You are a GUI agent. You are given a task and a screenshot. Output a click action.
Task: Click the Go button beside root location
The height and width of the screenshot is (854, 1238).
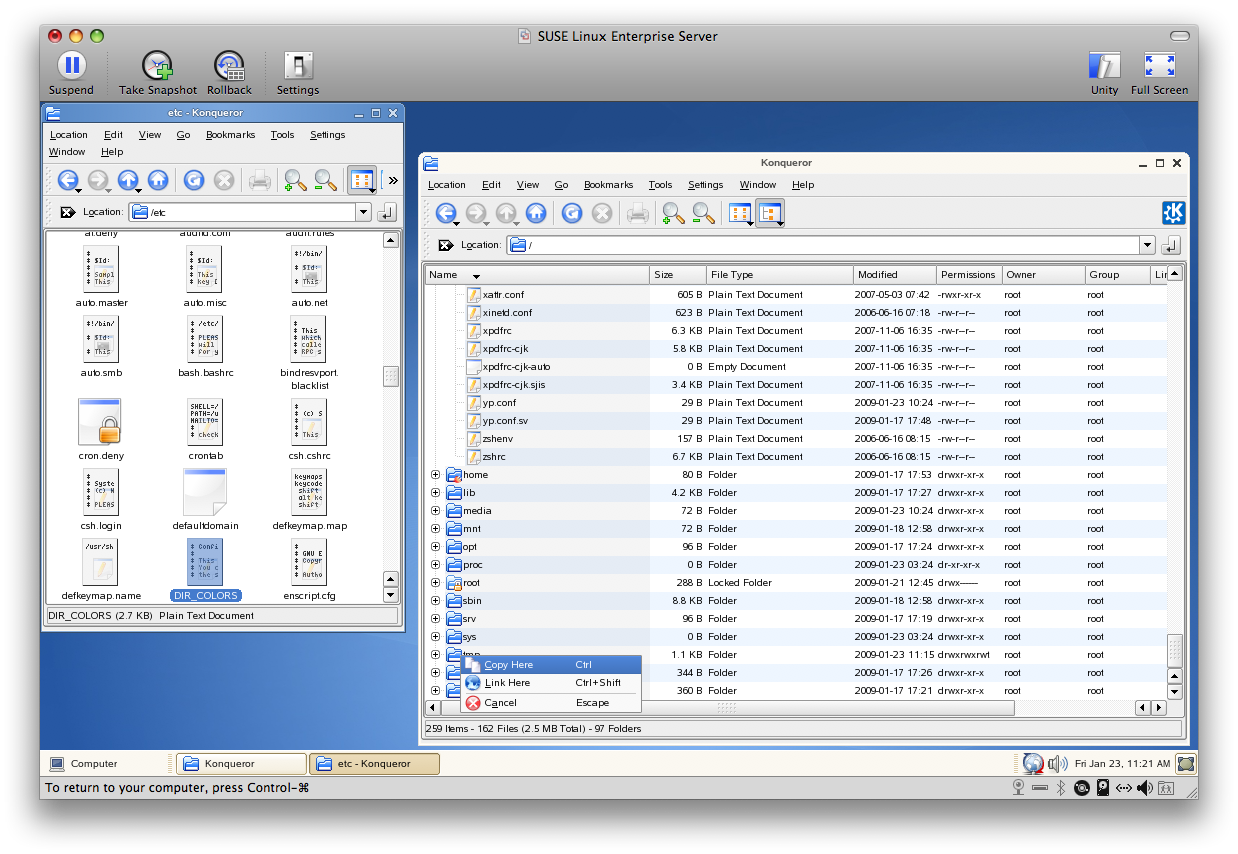click(x=1171, y=245)
